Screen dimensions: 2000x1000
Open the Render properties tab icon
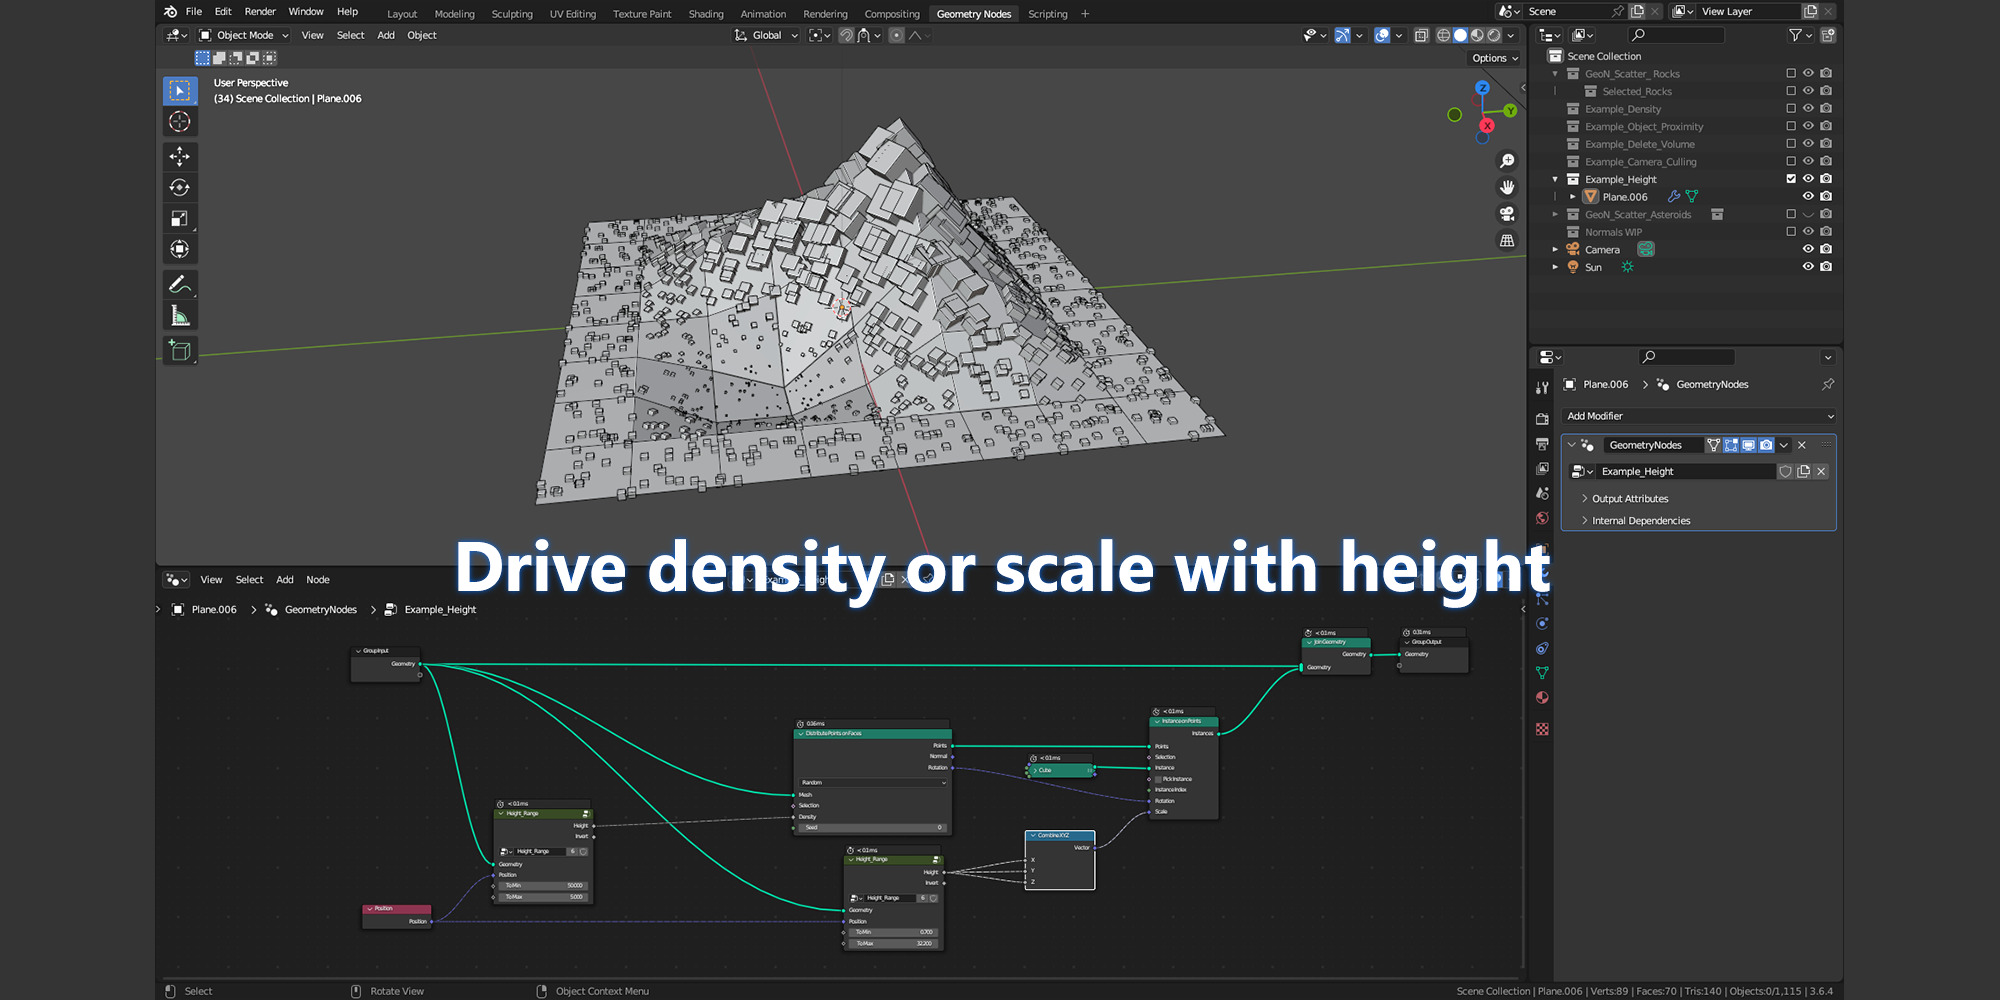pos(1542,419)
